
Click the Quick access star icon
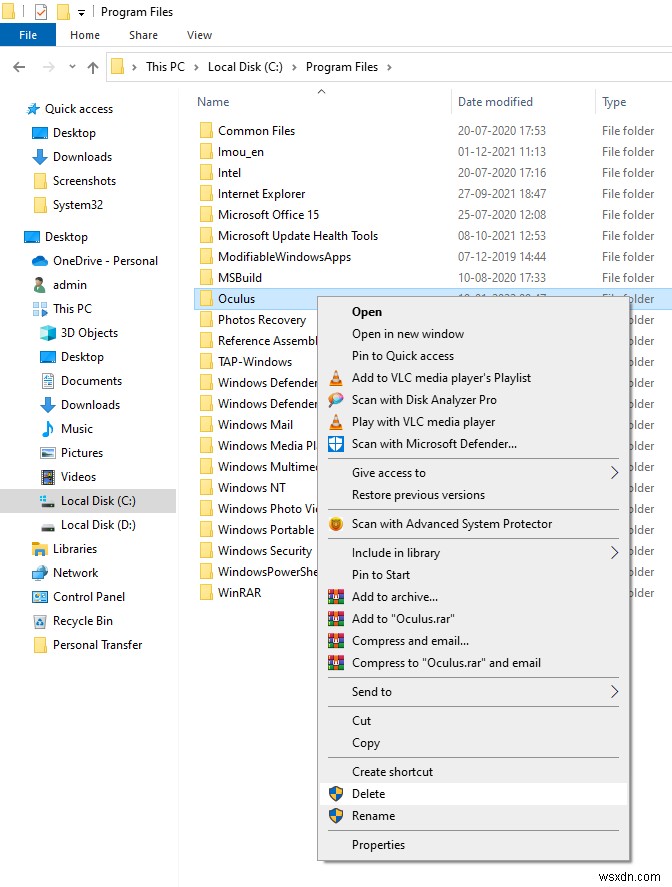33,109
